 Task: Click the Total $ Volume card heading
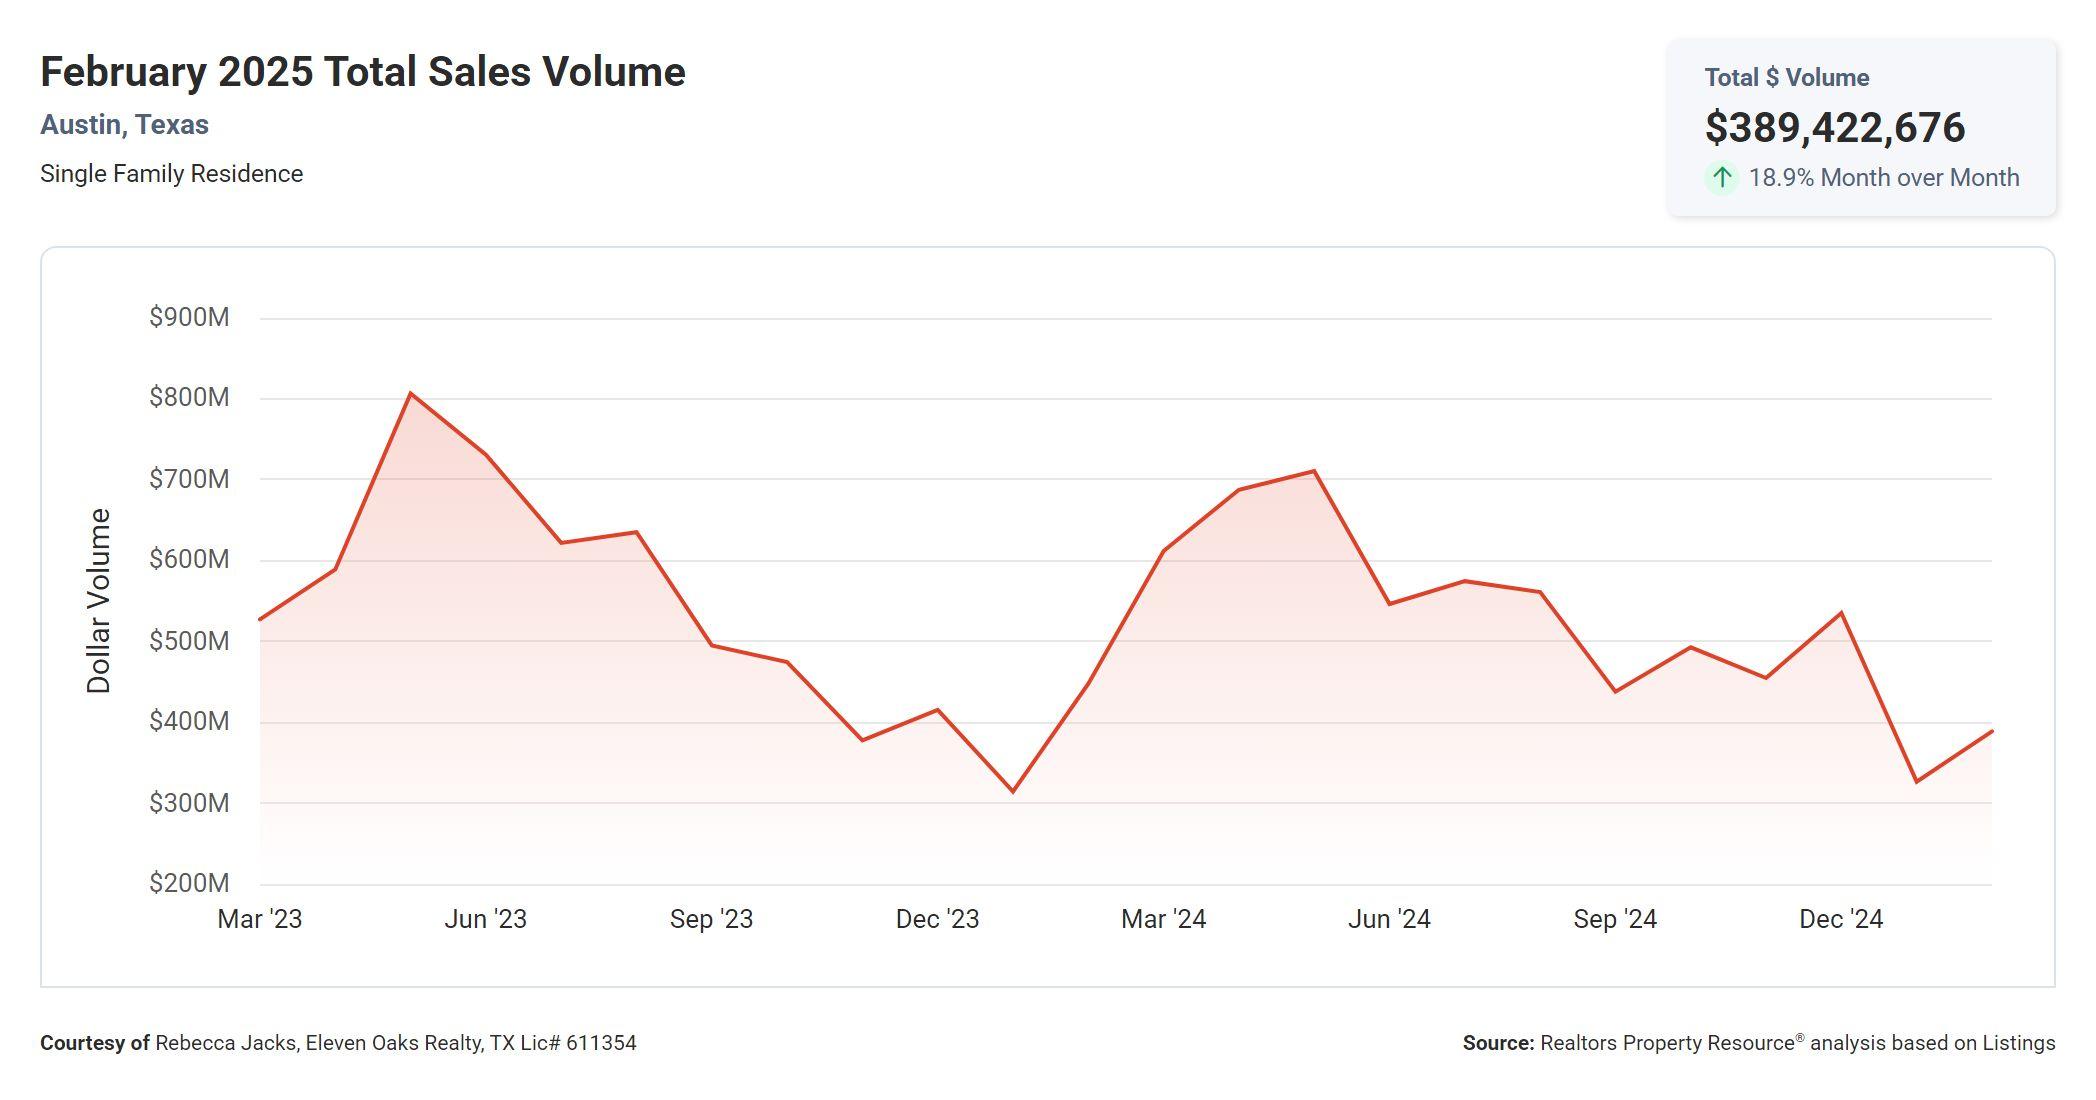coord(1786,78)
